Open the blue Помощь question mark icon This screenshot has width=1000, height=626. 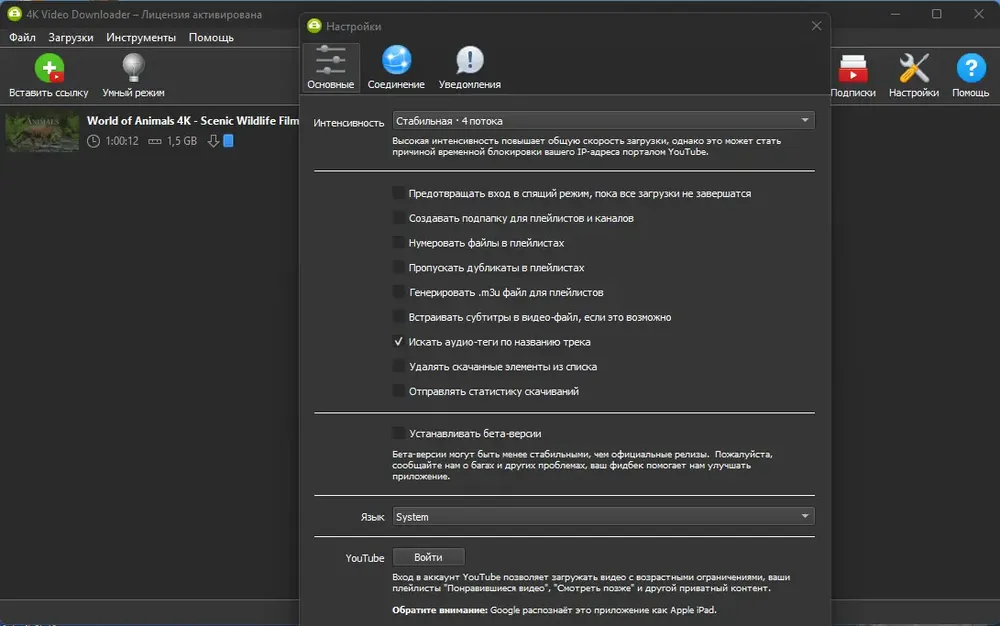point(971,68)
